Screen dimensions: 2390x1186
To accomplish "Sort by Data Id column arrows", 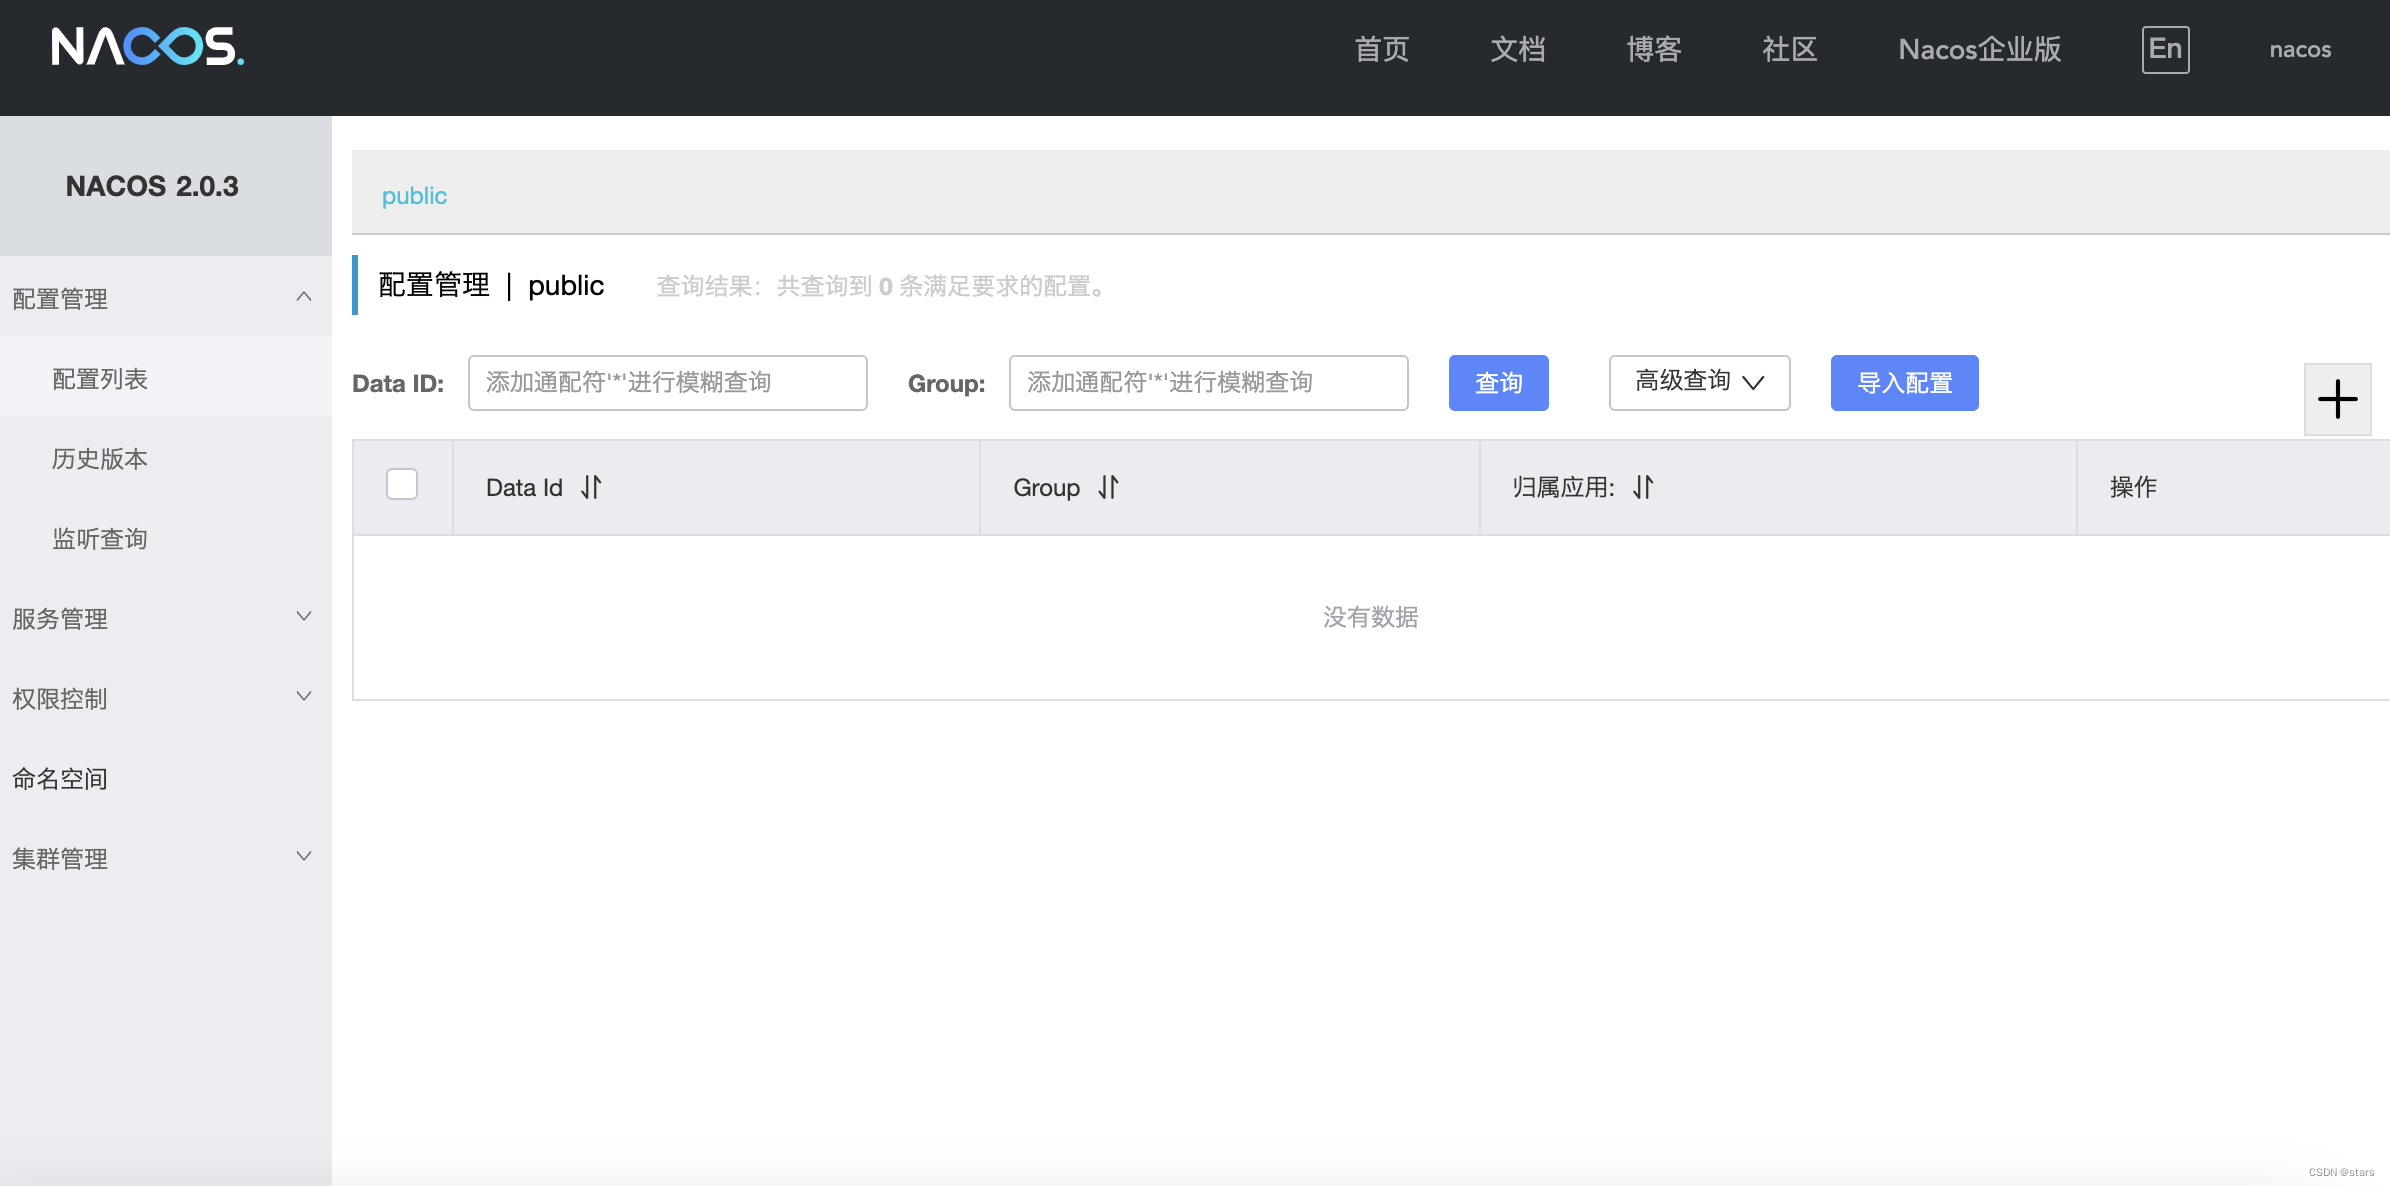I will coord(591,487).
